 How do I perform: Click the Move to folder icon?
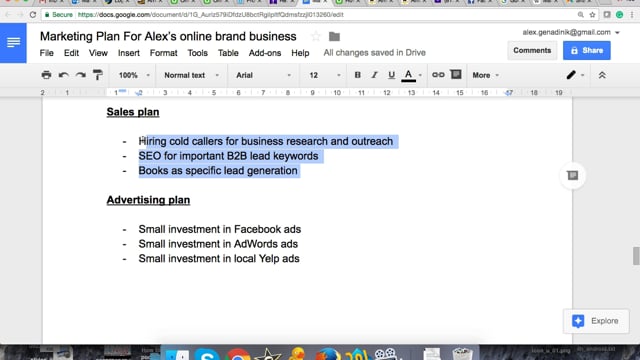coord(334,37)
